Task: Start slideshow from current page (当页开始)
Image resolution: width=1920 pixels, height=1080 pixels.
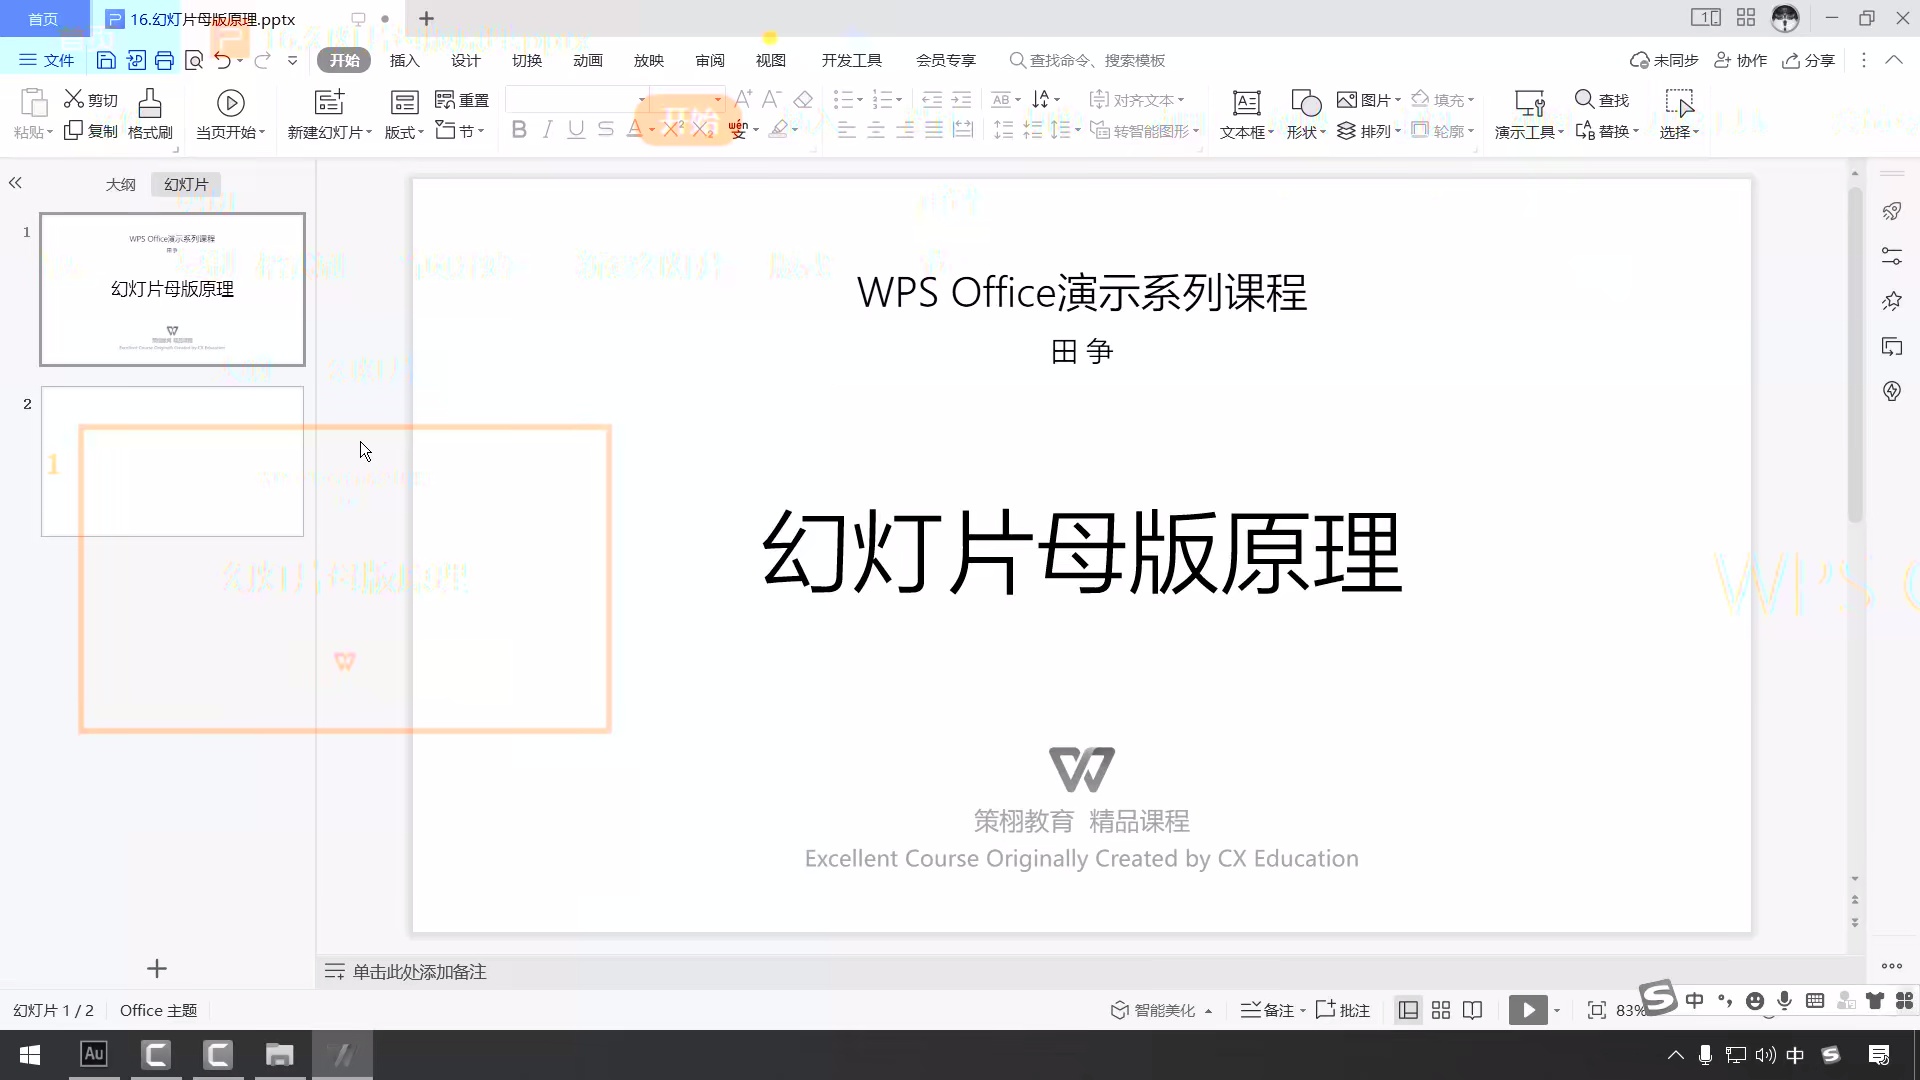Action: pos(230,114)
